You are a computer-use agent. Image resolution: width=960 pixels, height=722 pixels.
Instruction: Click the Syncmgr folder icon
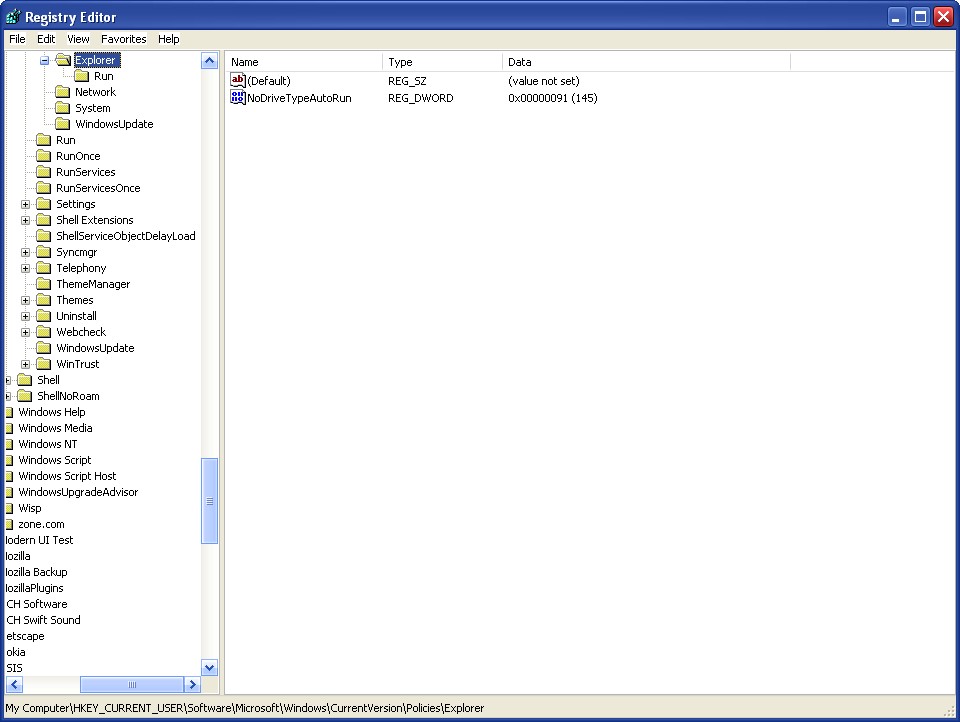43,252
